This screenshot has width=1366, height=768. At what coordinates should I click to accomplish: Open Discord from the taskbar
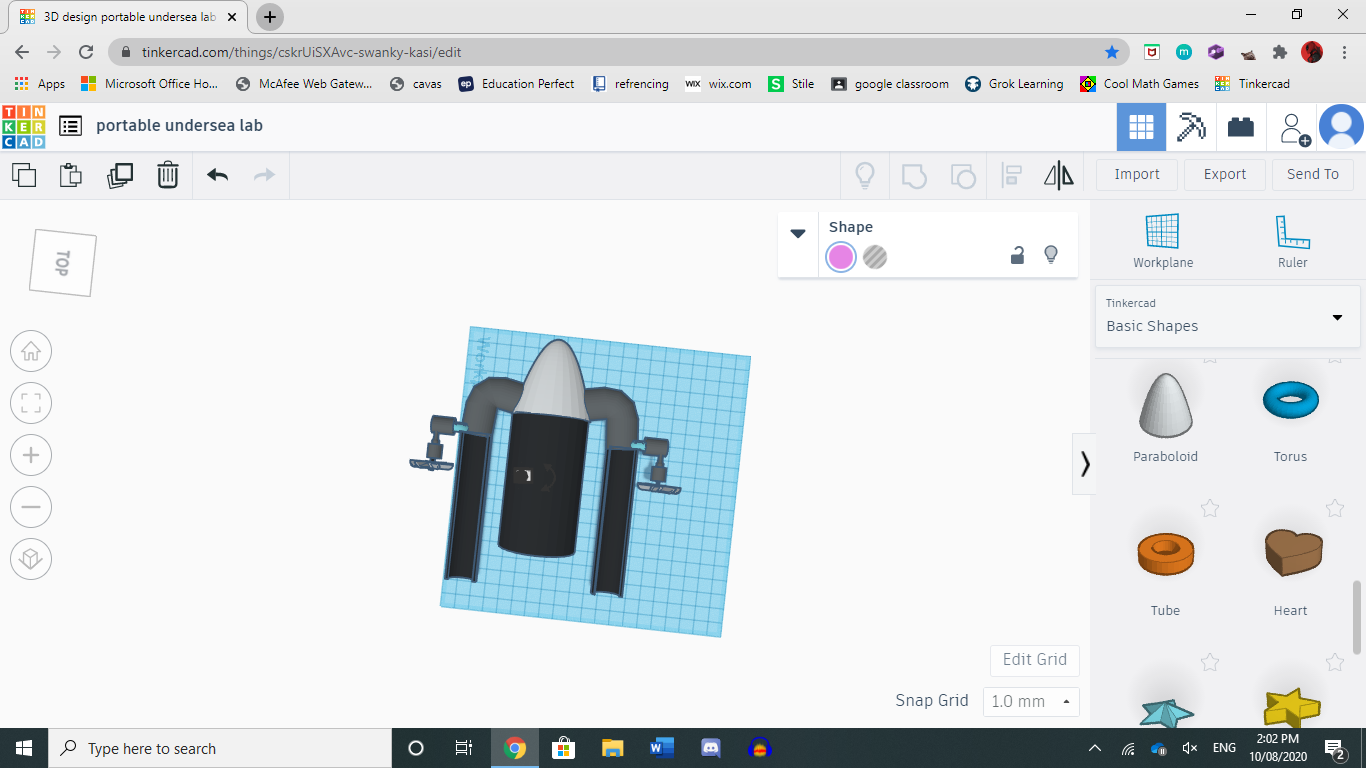[711, 748]
